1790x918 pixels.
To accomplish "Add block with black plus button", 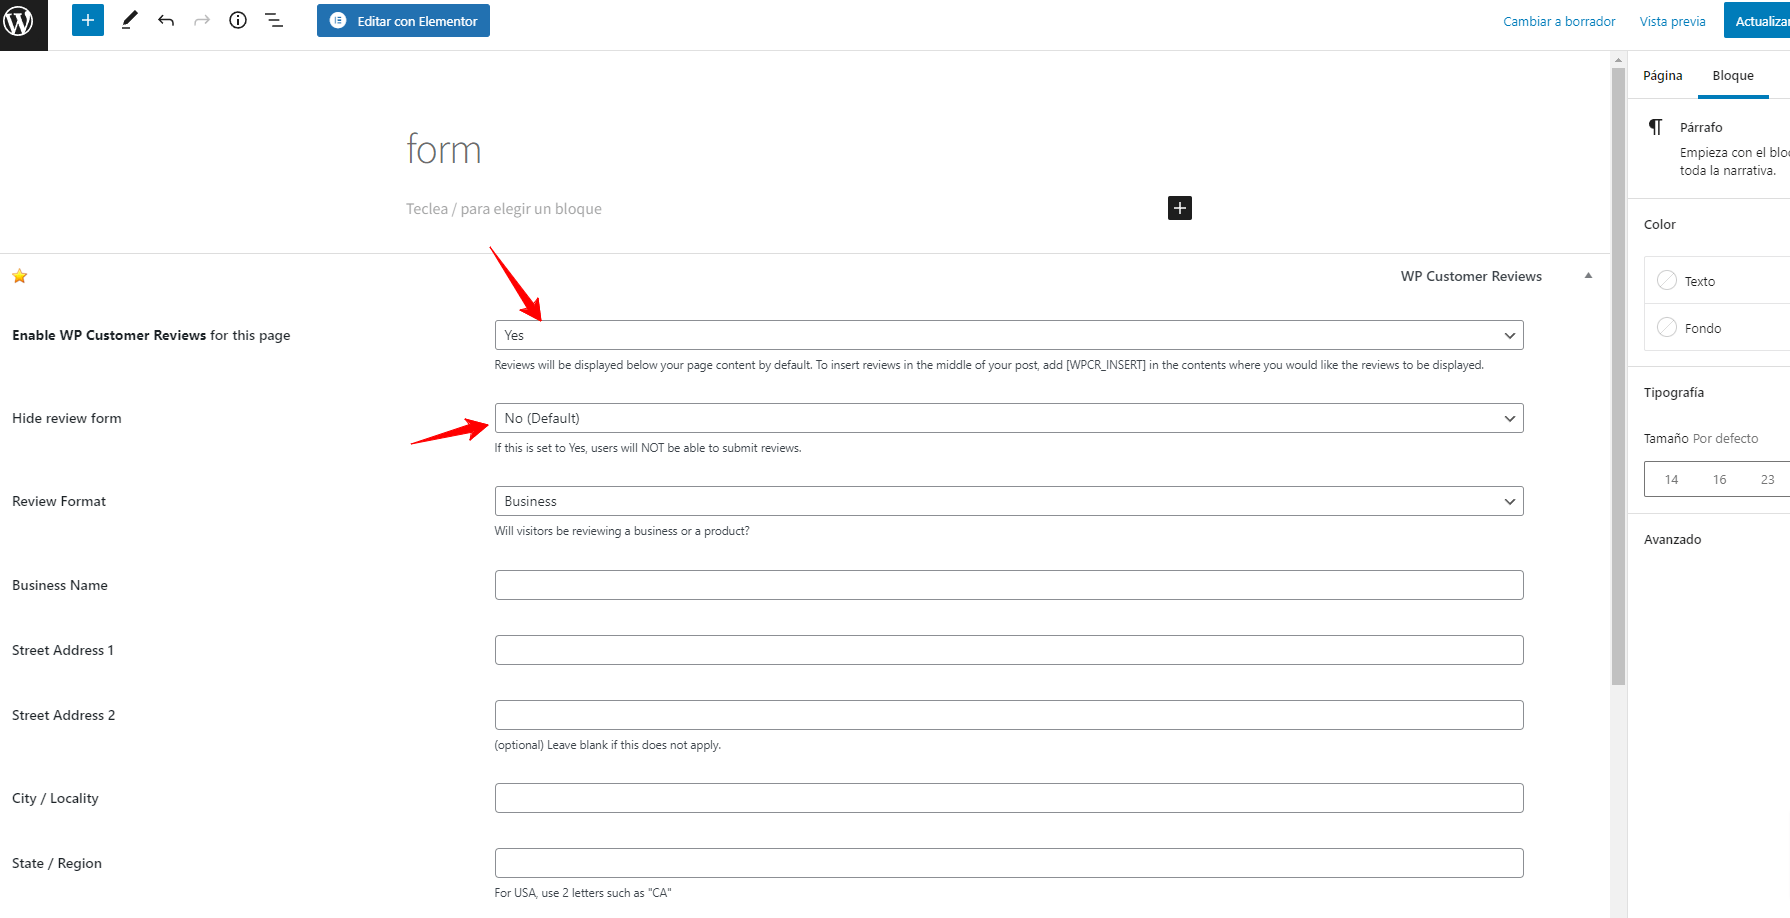I will (1180, 208).
